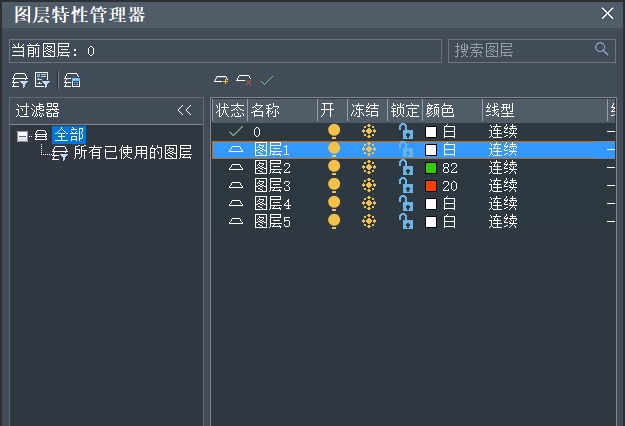Open the layer states manager icon
This screenshot has width=625, height=426.
click(72, 81)
